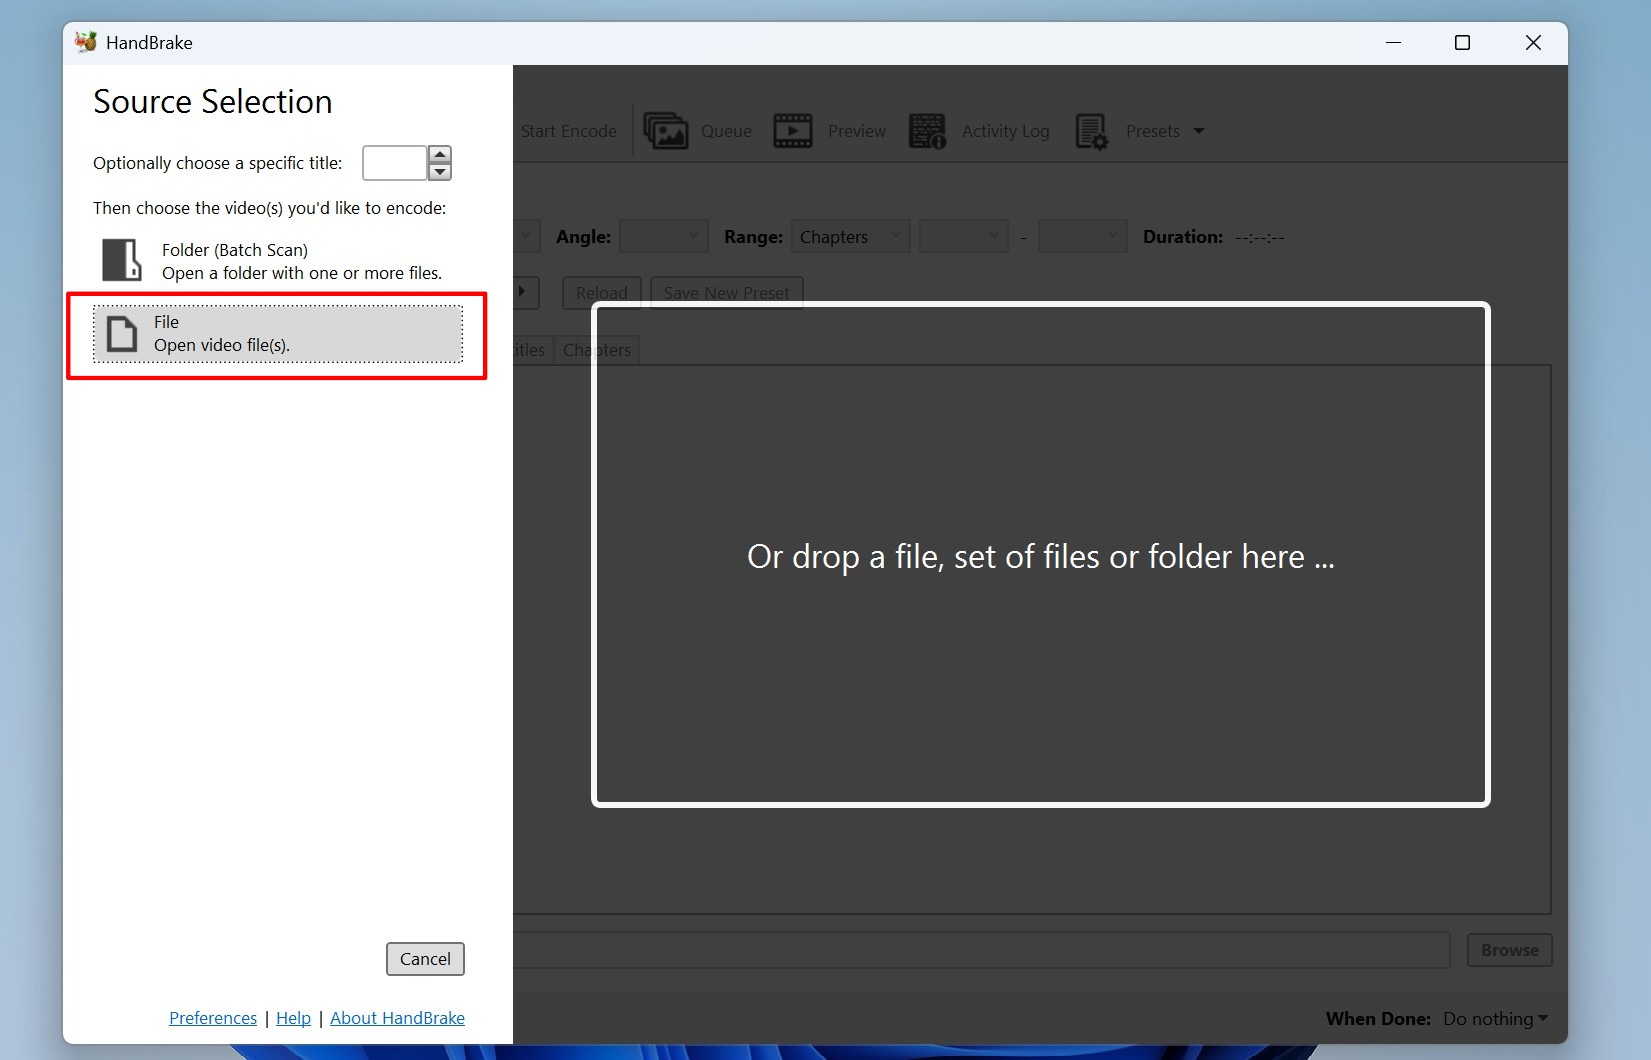Click the Reload button
This screenshot has height=1060, width=1651.
tap(601, 292)
